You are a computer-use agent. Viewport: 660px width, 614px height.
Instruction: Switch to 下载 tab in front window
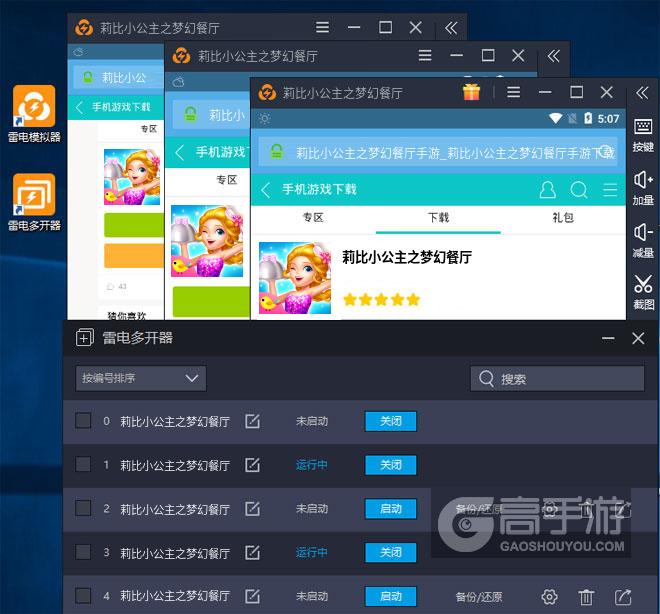point(438,218)
